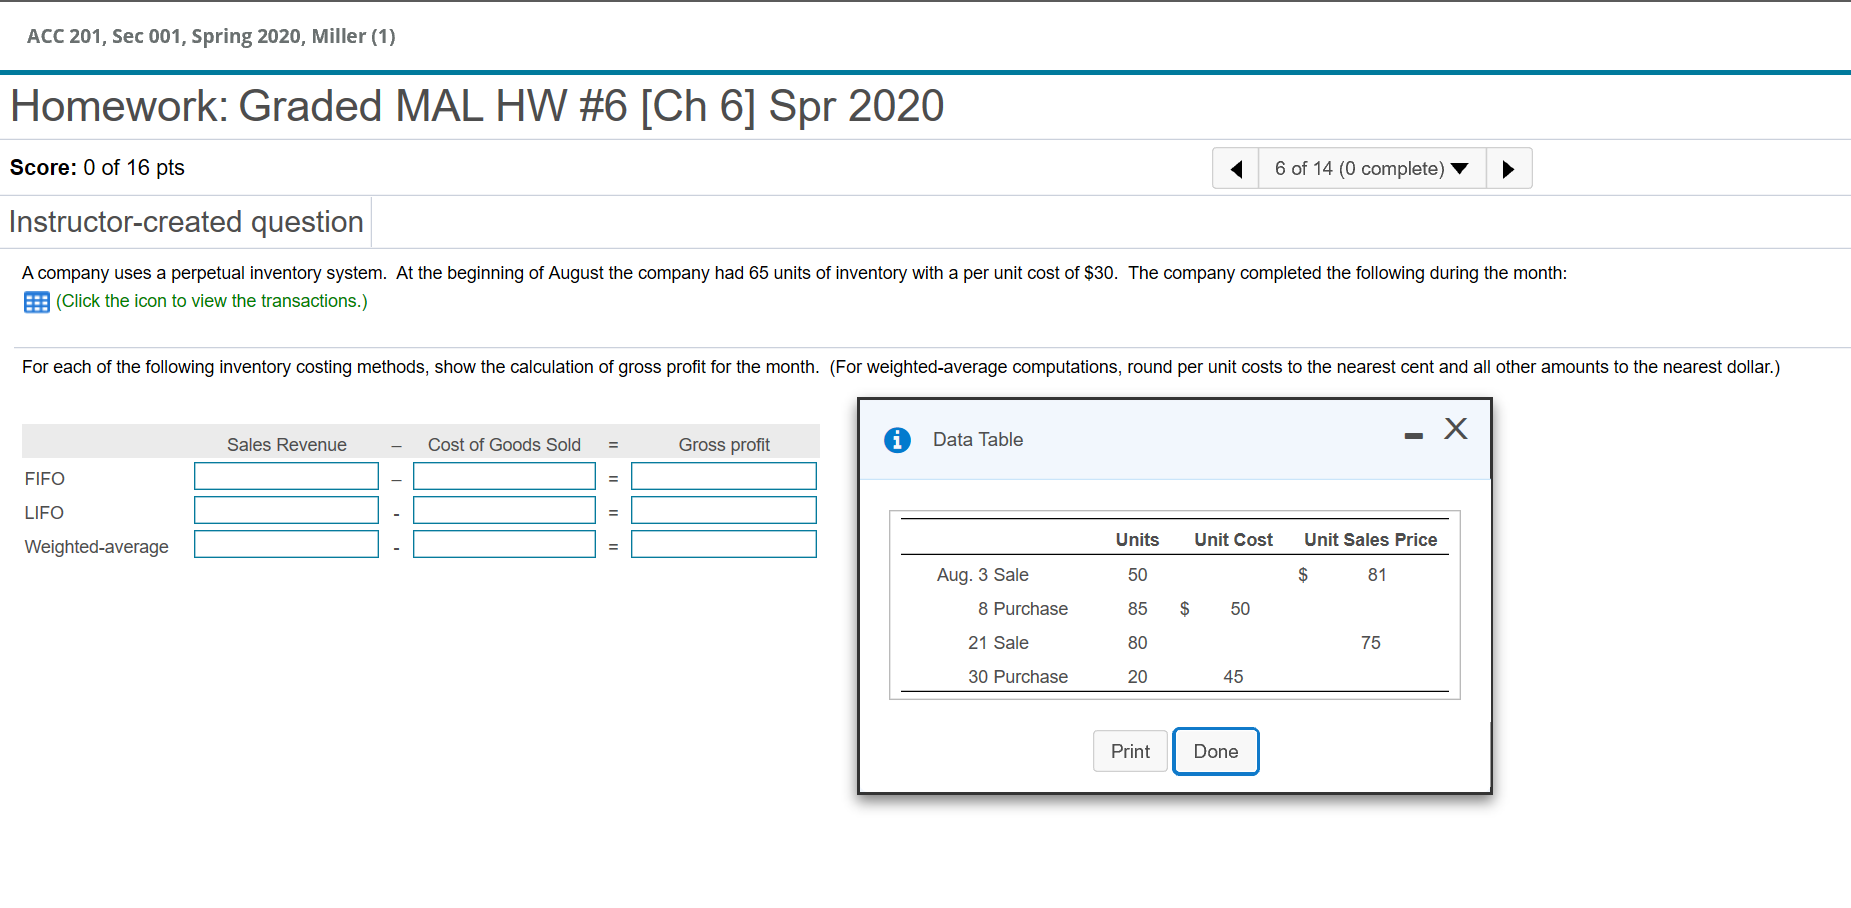Click the LIFO Sales Revenue entry box
This screenshot has width=1851, height=908.
286,510
